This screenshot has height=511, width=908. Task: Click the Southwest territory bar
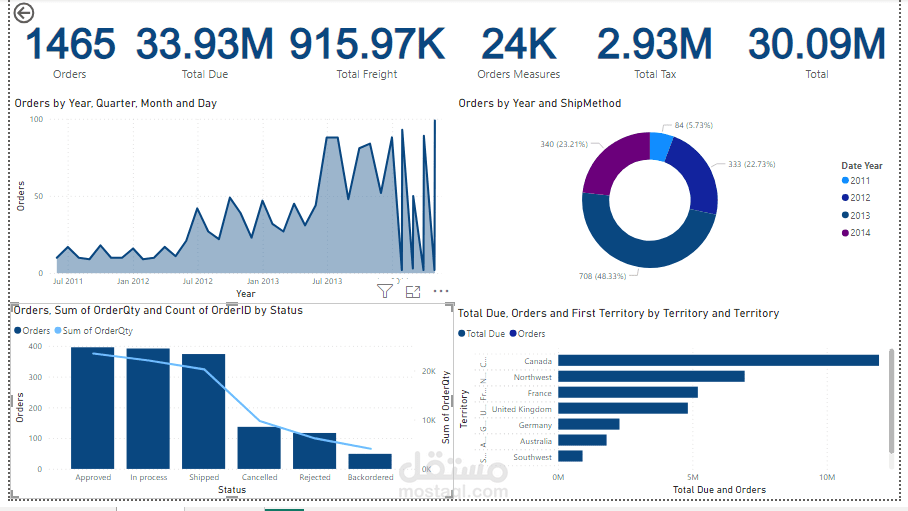[x=570, y=457]
